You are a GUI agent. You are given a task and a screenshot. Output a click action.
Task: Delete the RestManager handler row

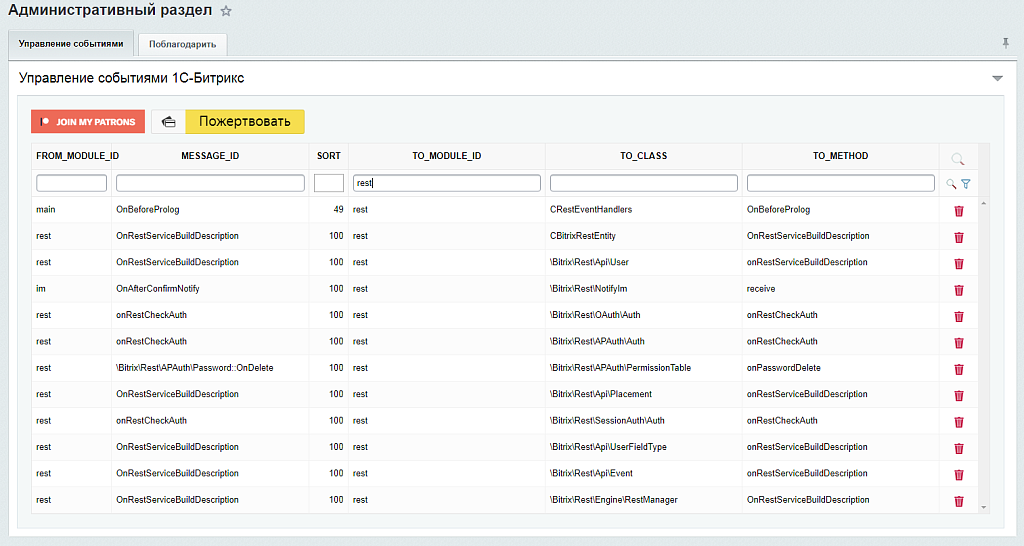[958, 501]
